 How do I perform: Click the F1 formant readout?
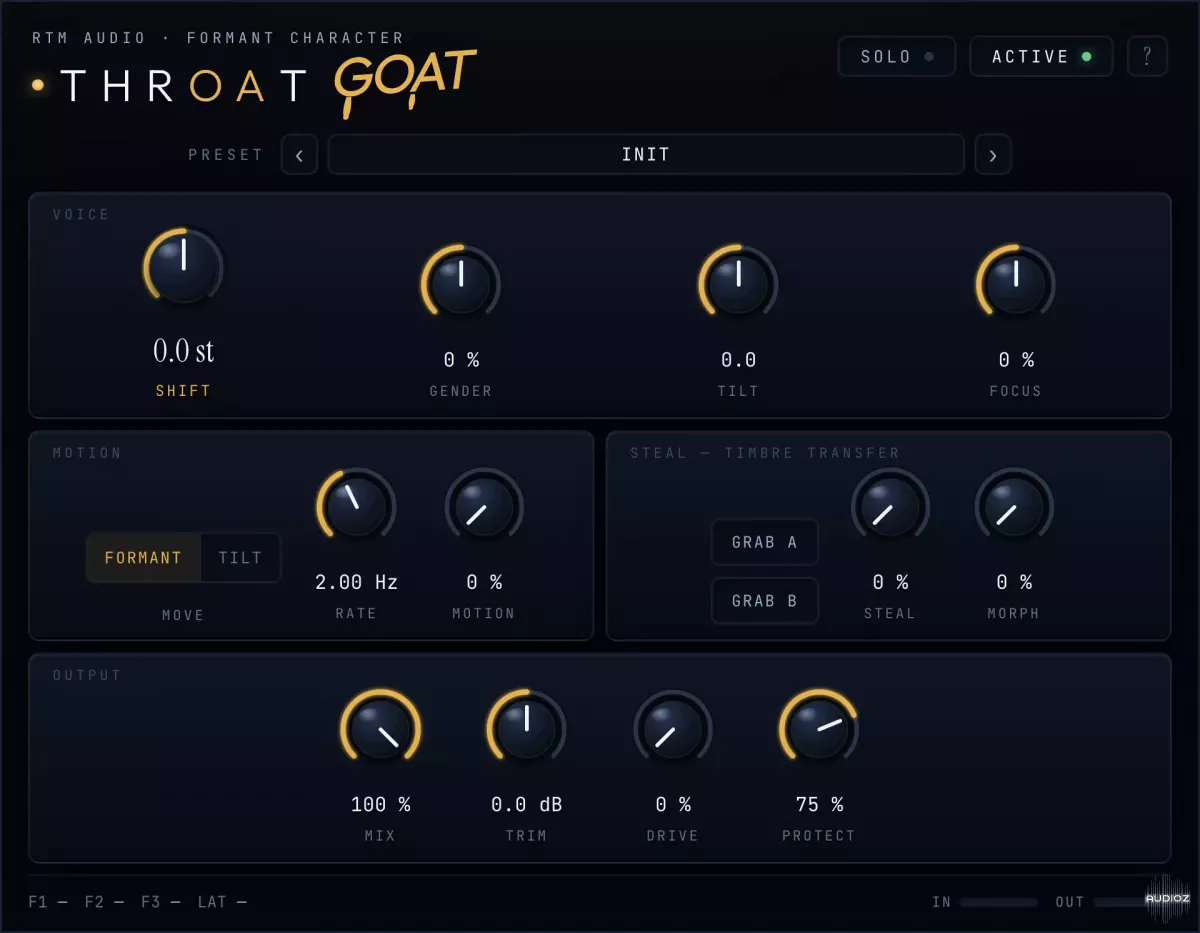[x=48, y=902]
